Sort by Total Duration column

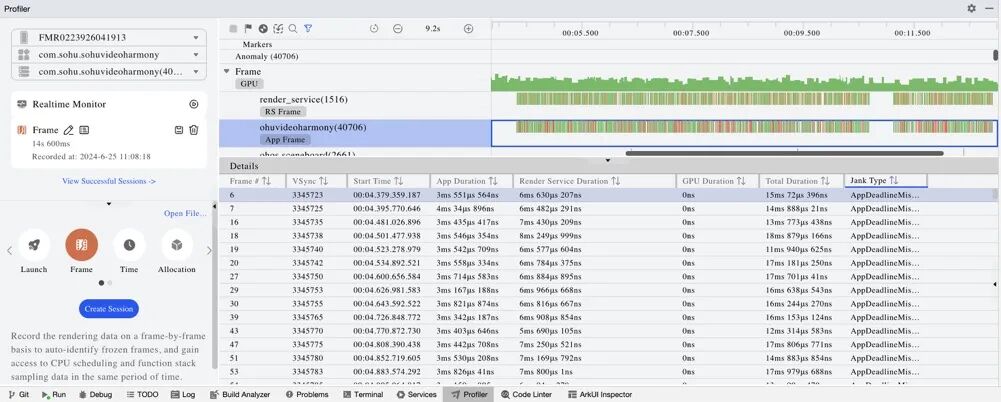[x=825, y=181]
